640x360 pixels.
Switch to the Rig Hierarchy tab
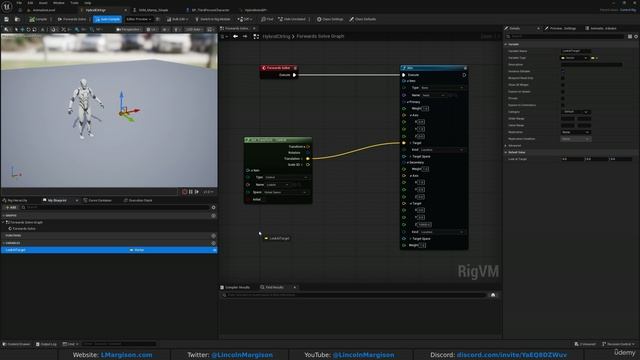16,200
